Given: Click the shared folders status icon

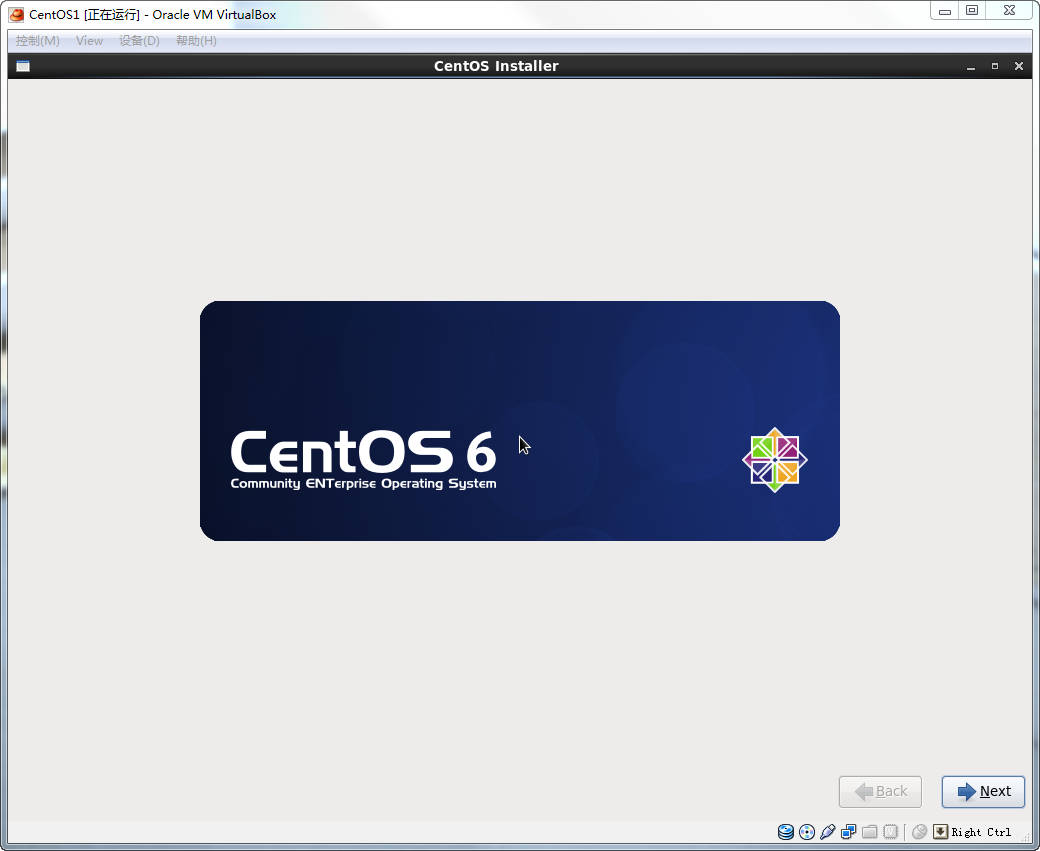Looking at the screenshot, I should pos(870,832).
